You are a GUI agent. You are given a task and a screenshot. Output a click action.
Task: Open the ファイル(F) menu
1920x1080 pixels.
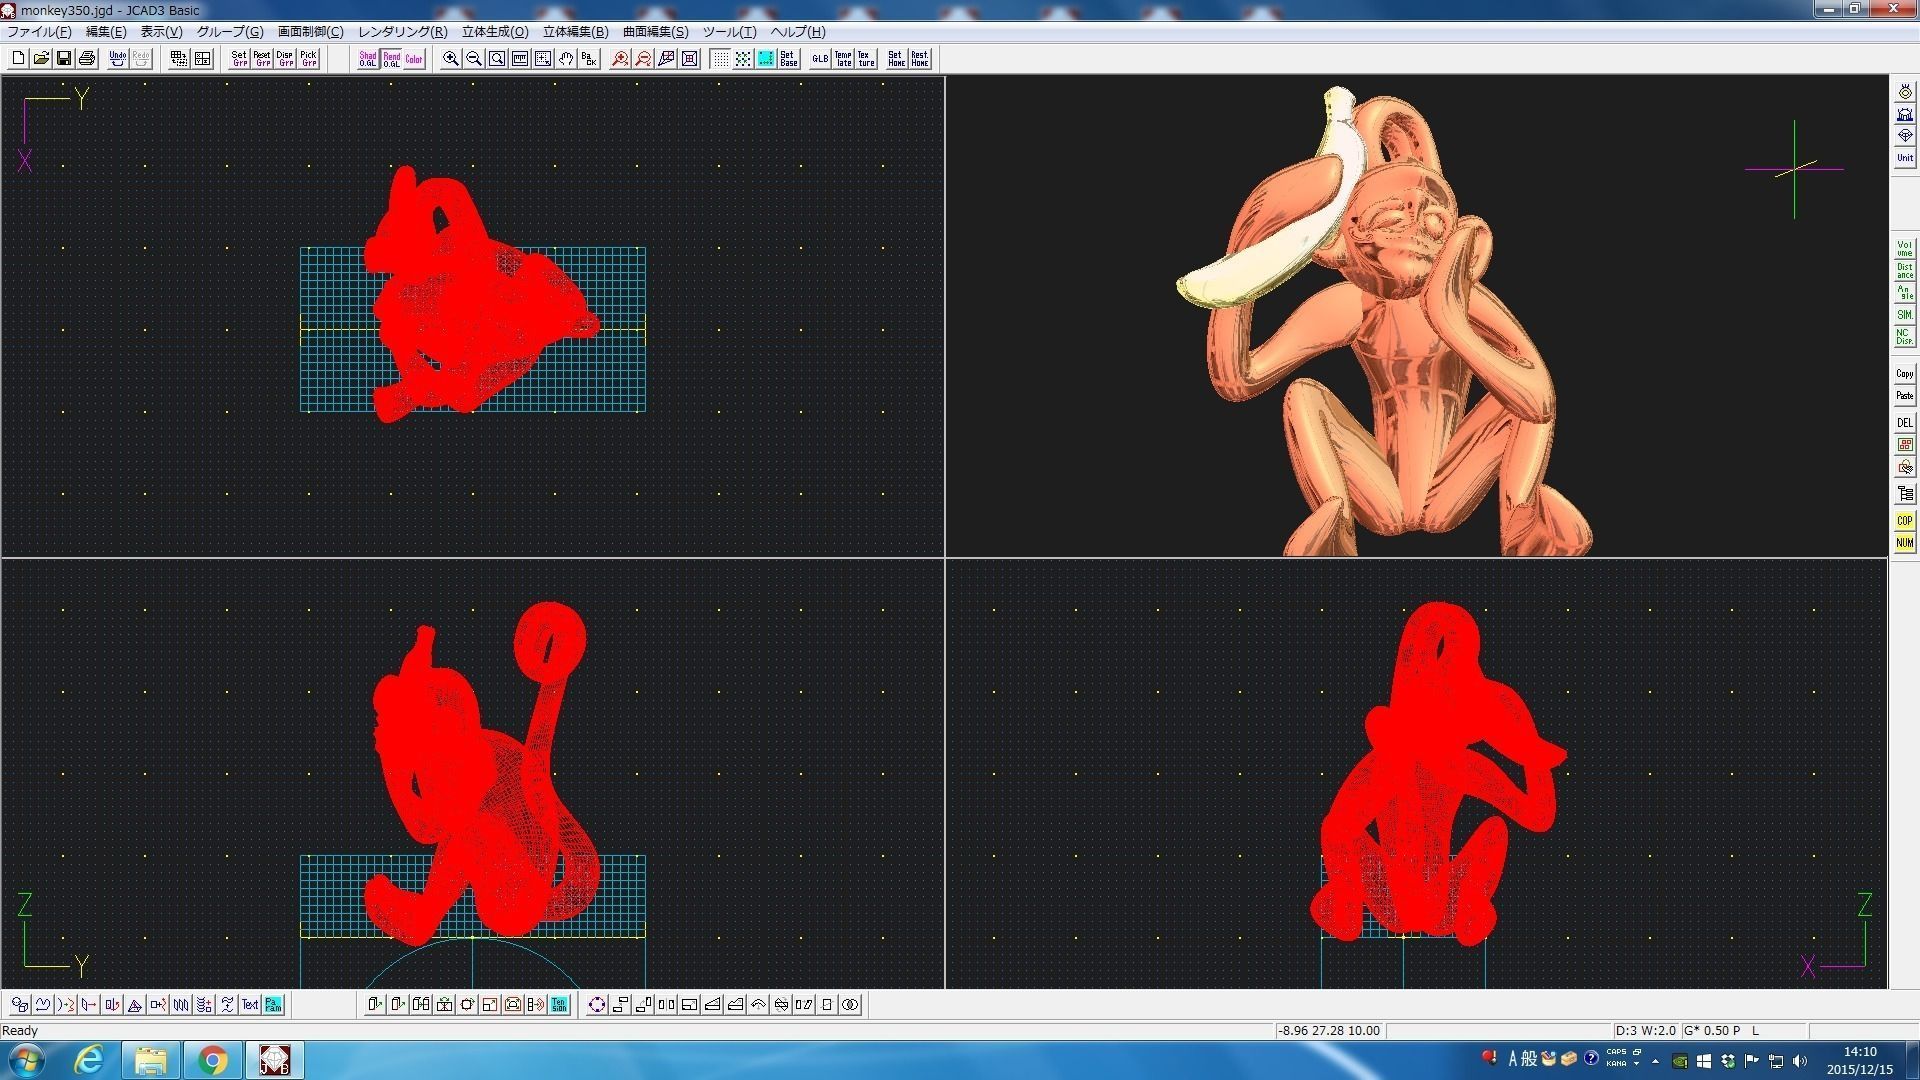[x=39, y=32]
